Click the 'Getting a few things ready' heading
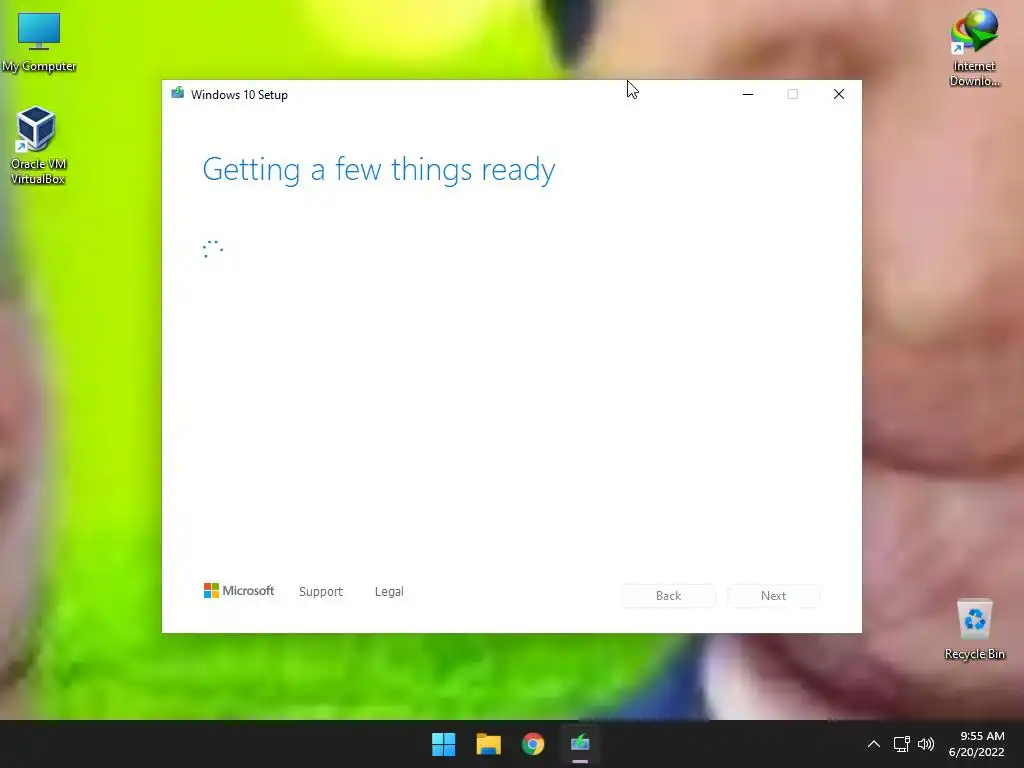 (379, 170)
